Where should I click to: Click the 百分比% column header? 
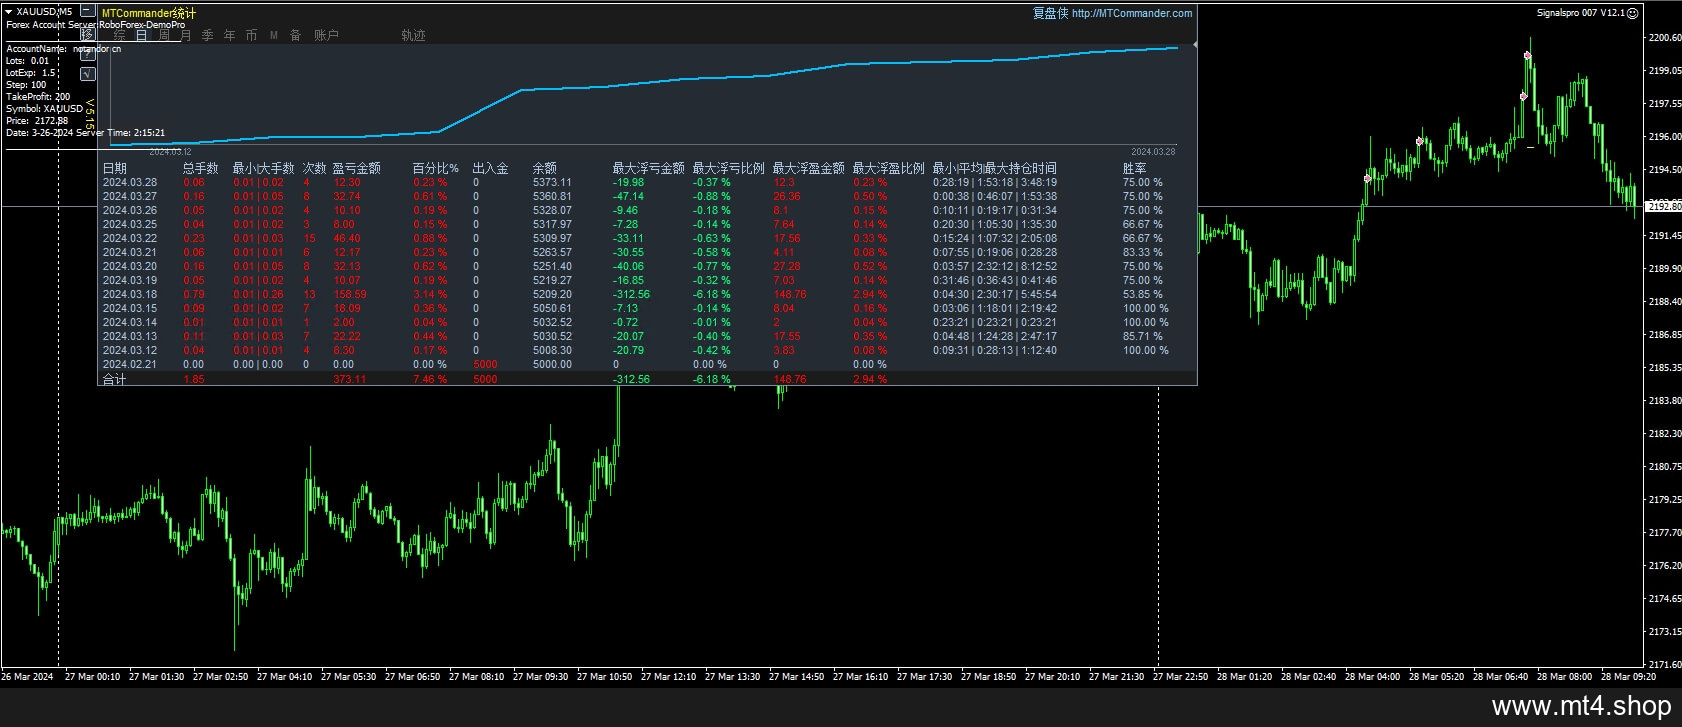coord(435,168)
